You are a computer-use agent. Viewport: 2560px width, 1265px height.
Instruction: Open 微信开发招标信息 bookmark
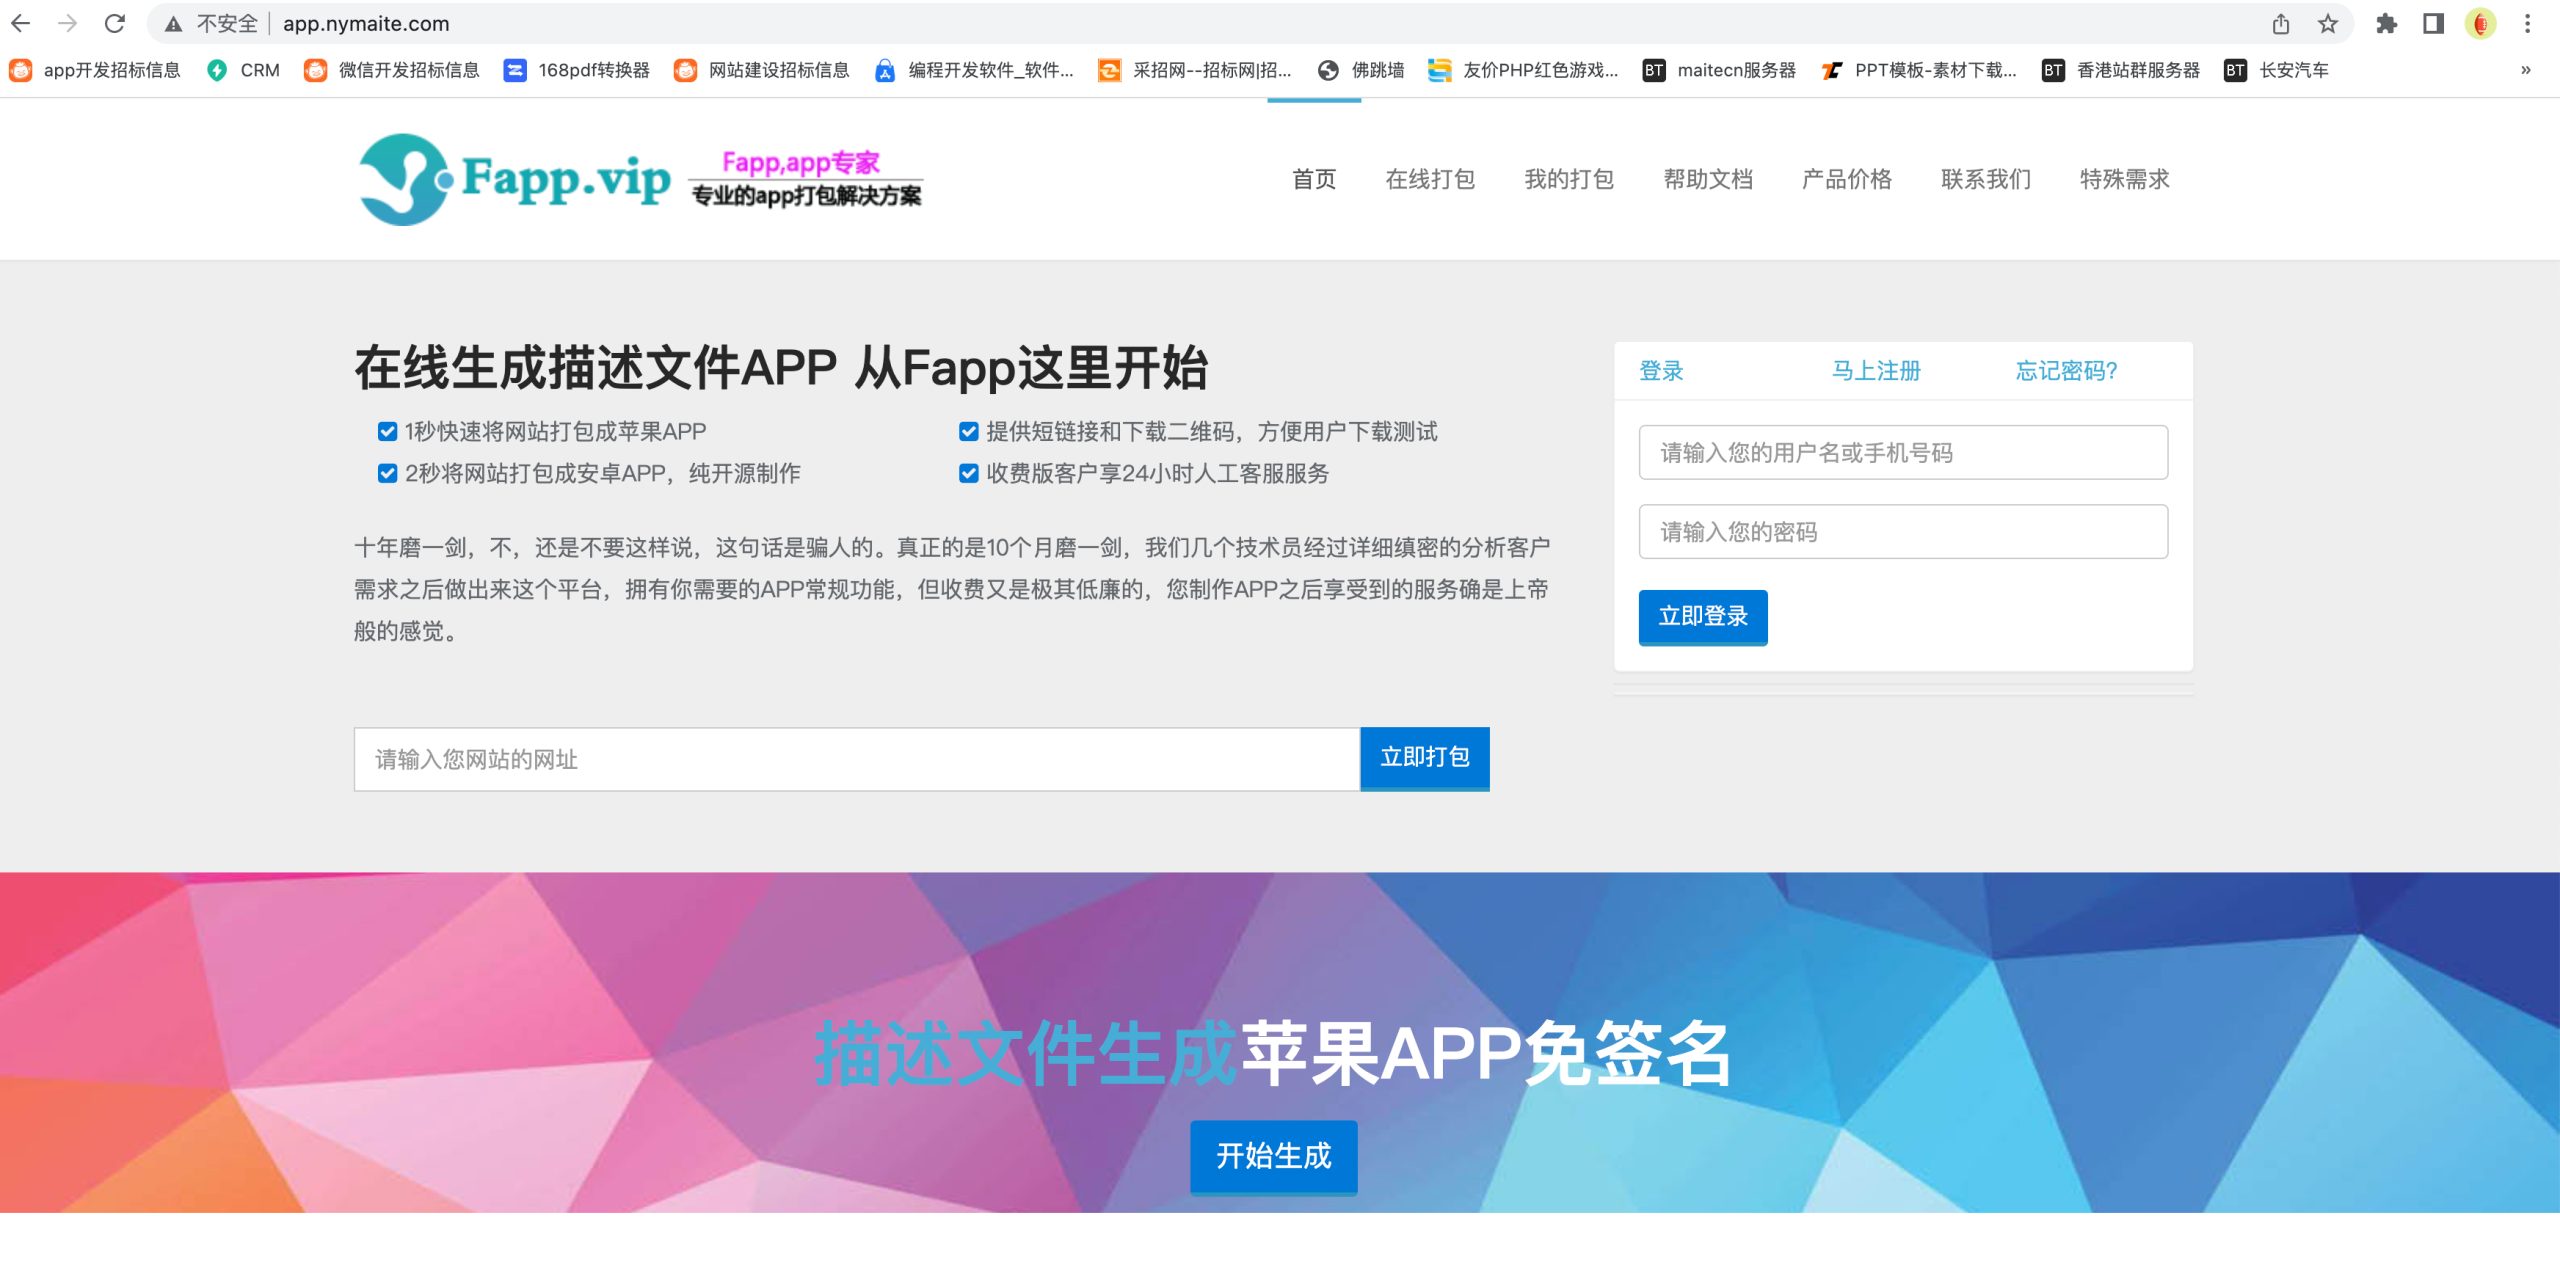[x=392, y=70]
